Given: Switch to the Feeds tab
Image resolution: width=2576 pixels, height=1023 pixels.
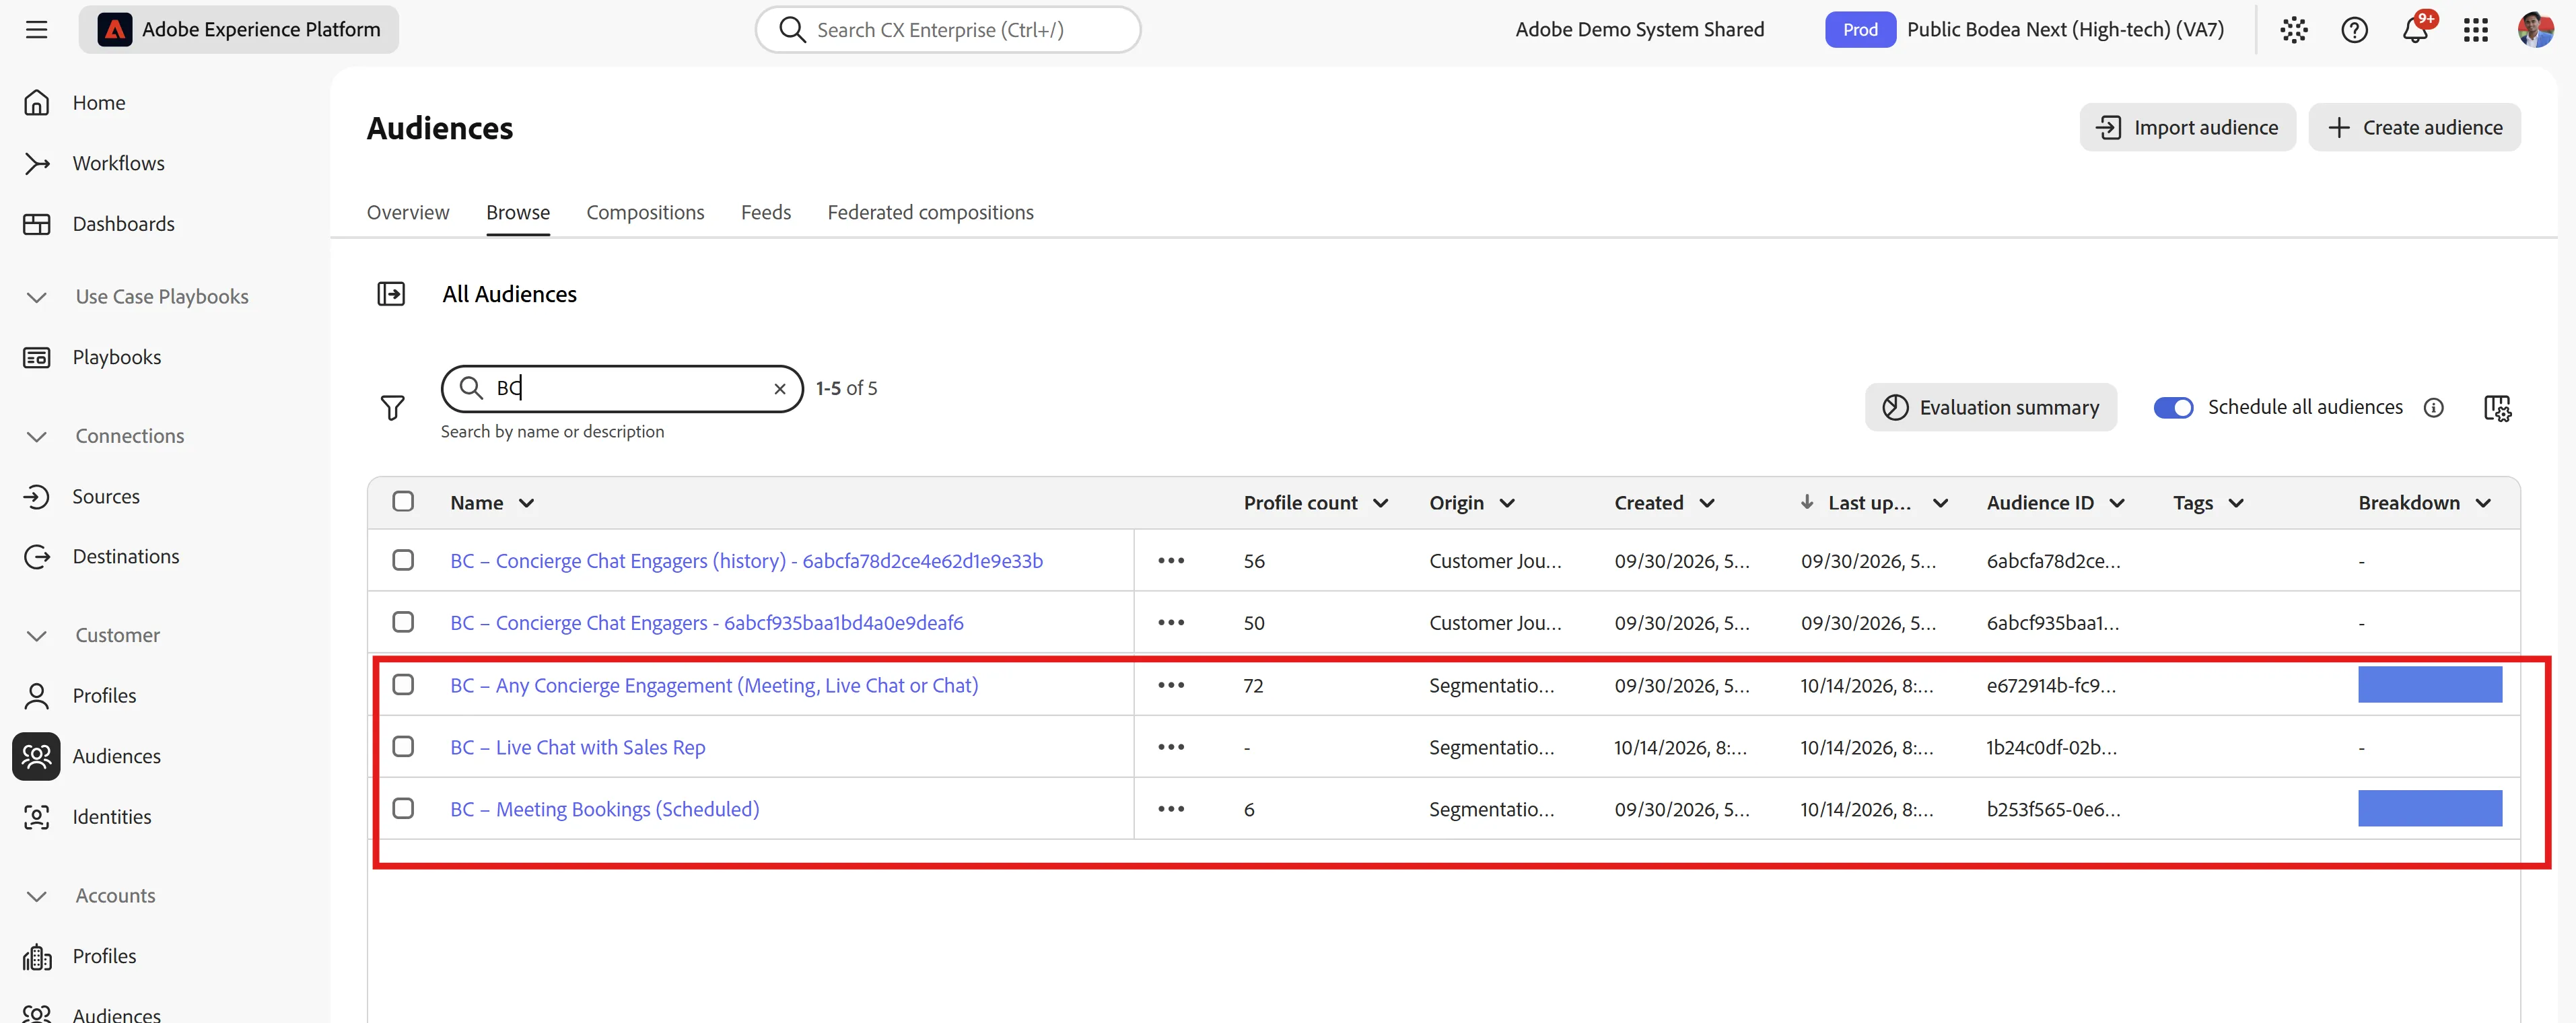Looking at the screenshot, I should pyautogui.click(x=766, y=212).
